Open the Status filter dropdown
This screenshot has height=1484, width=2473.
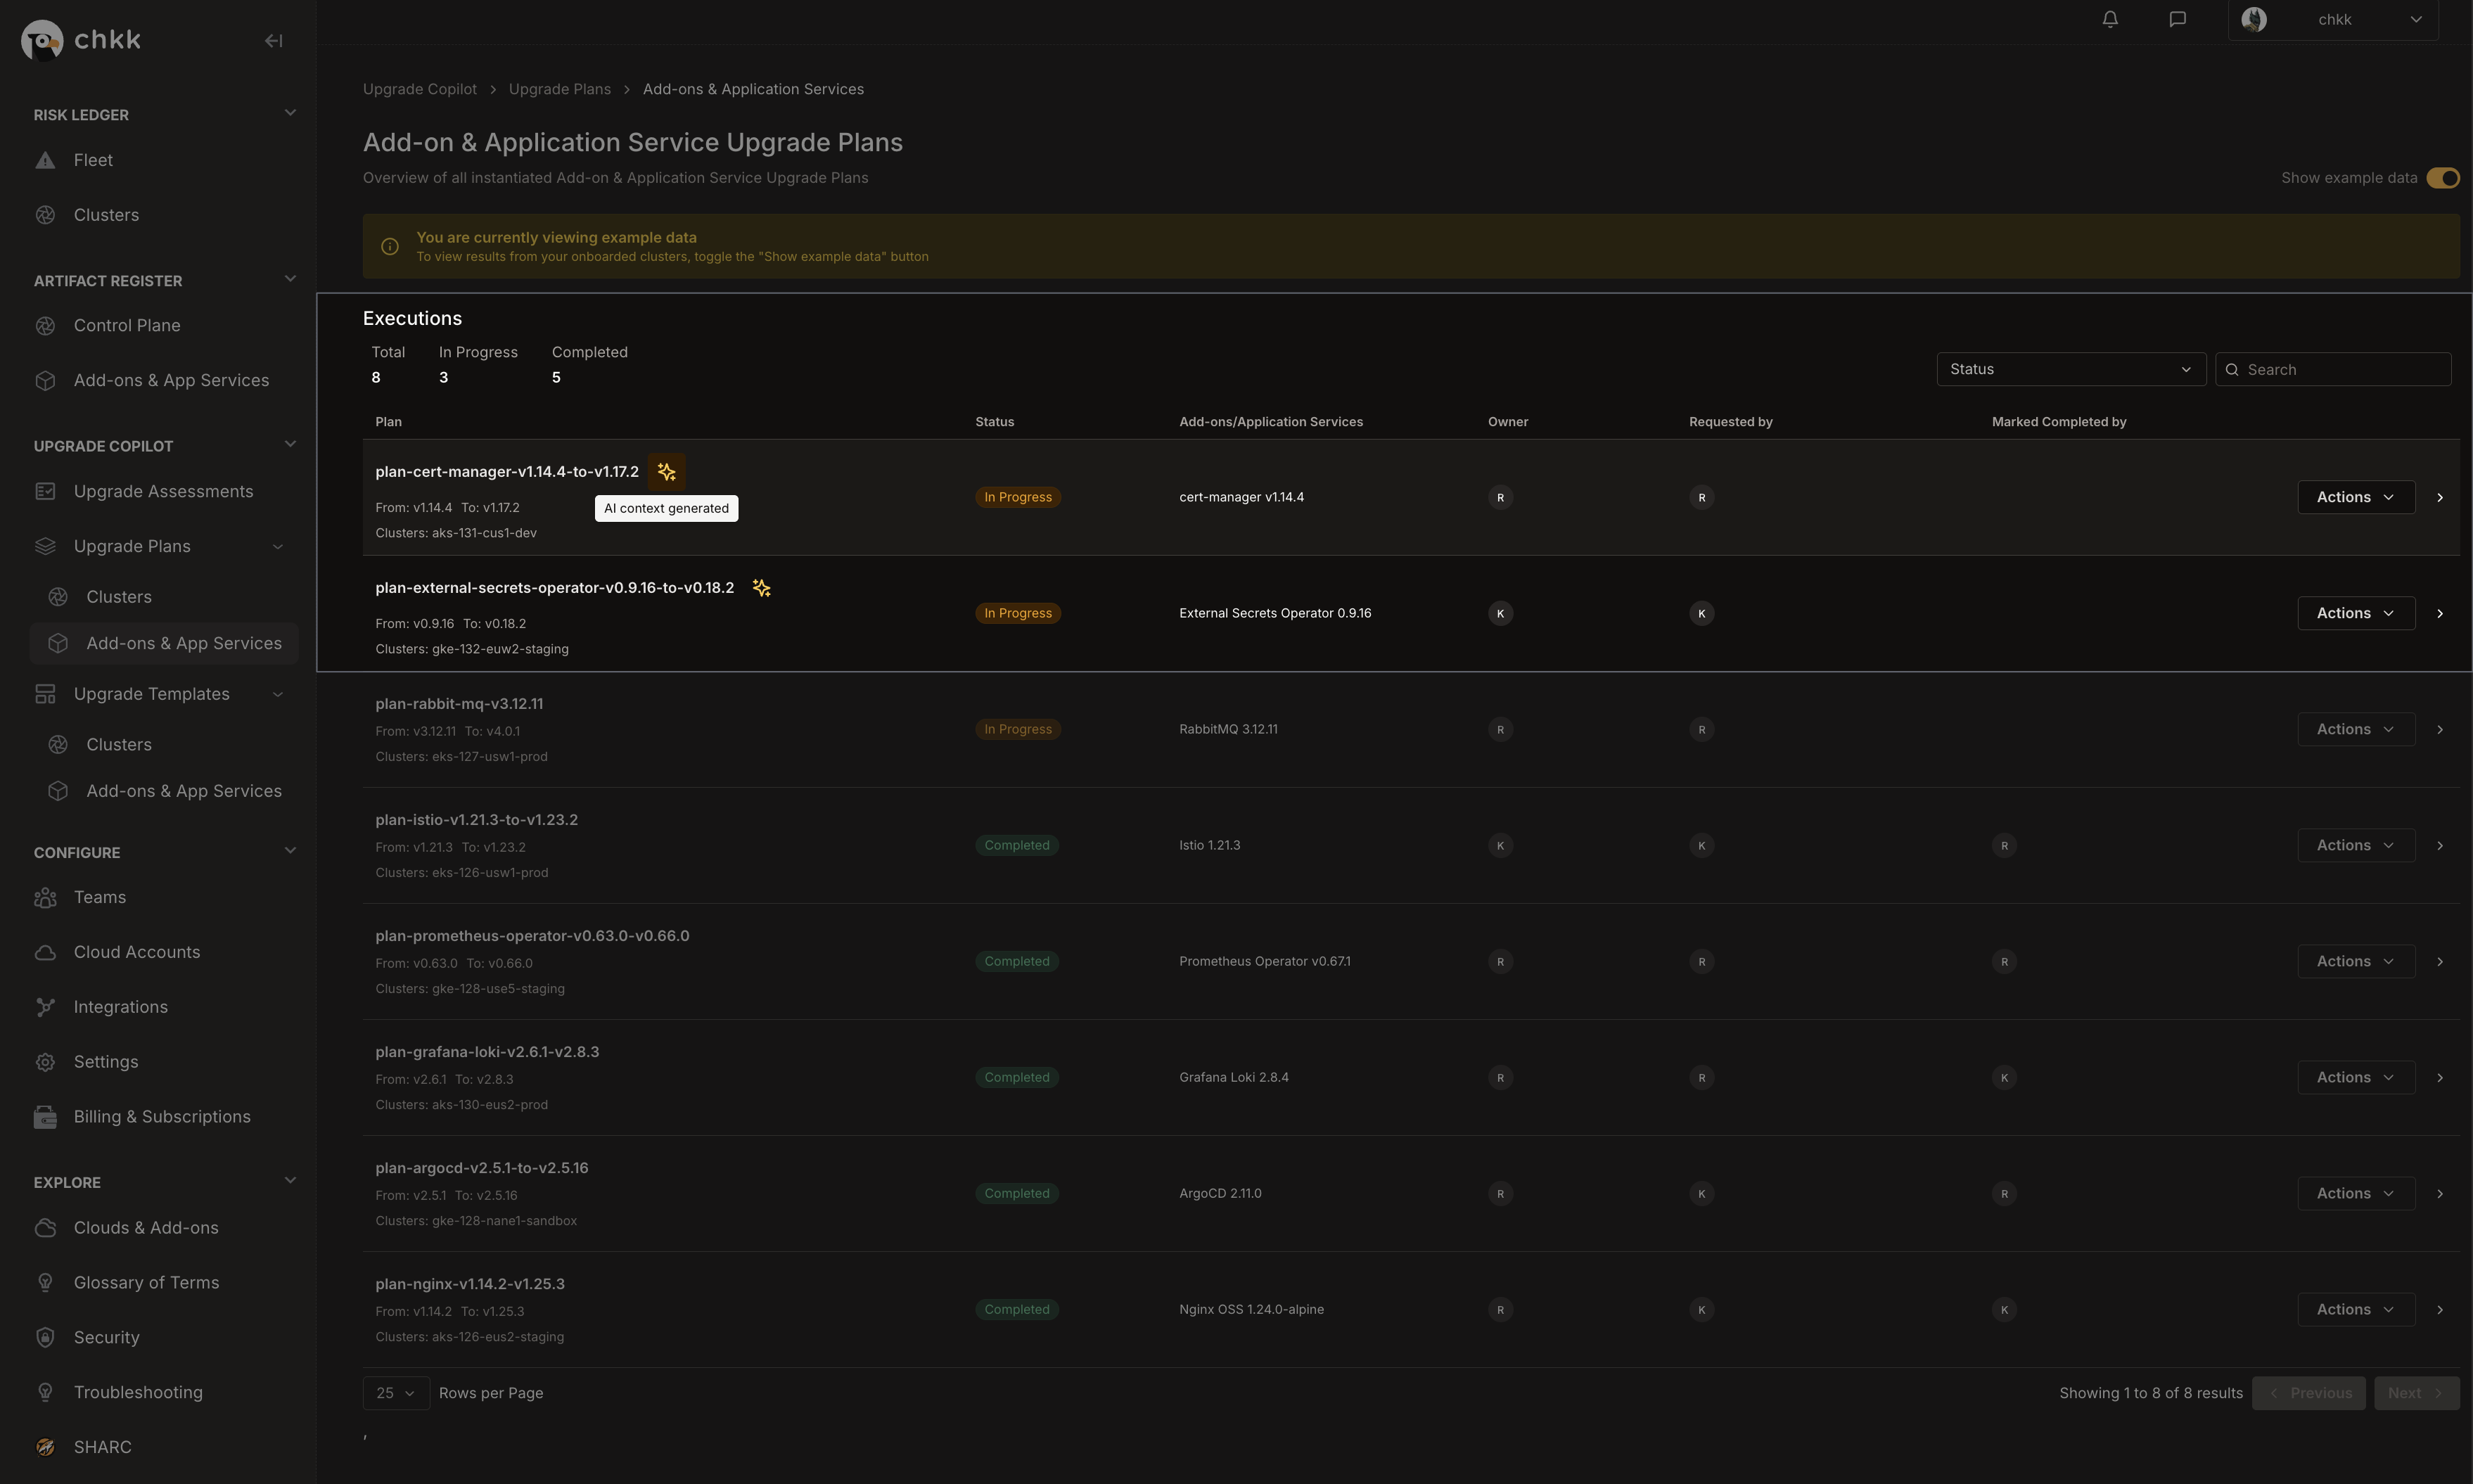pyautogui.click(x=2070, y=369)
